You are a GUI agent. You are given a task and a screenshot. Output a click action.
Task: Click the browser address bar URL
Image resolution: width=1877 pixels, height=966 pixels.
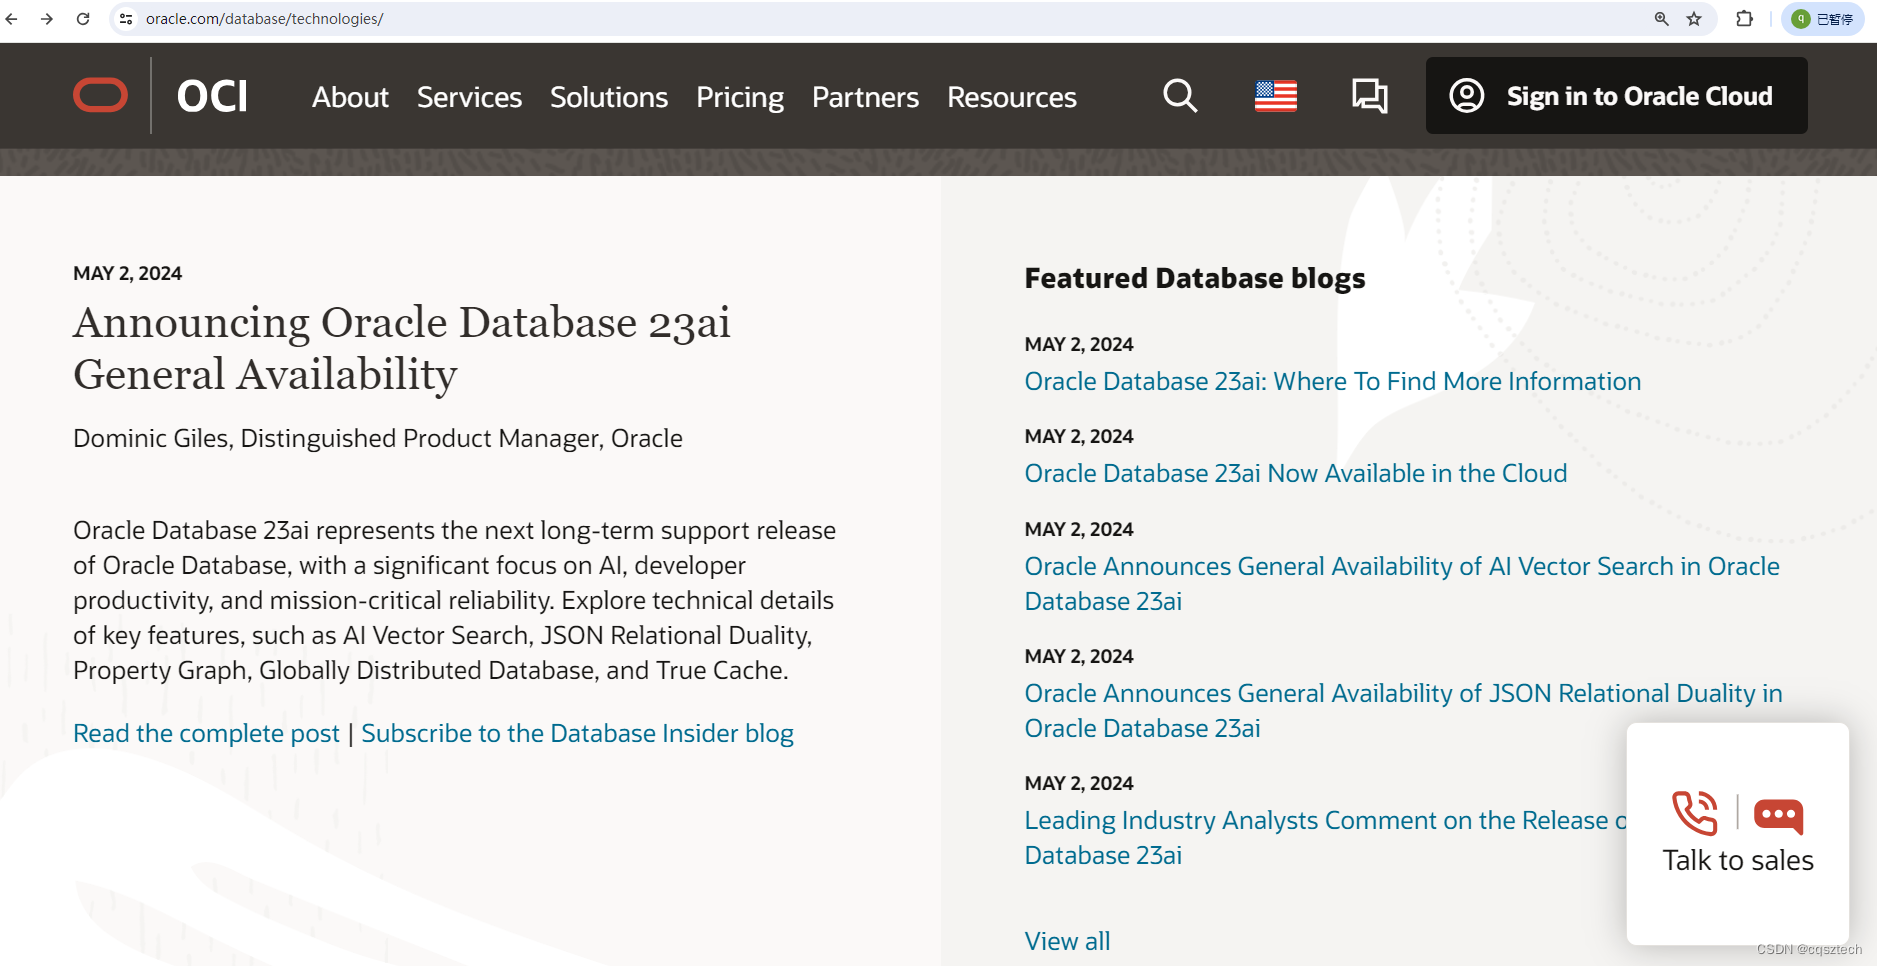265,19
